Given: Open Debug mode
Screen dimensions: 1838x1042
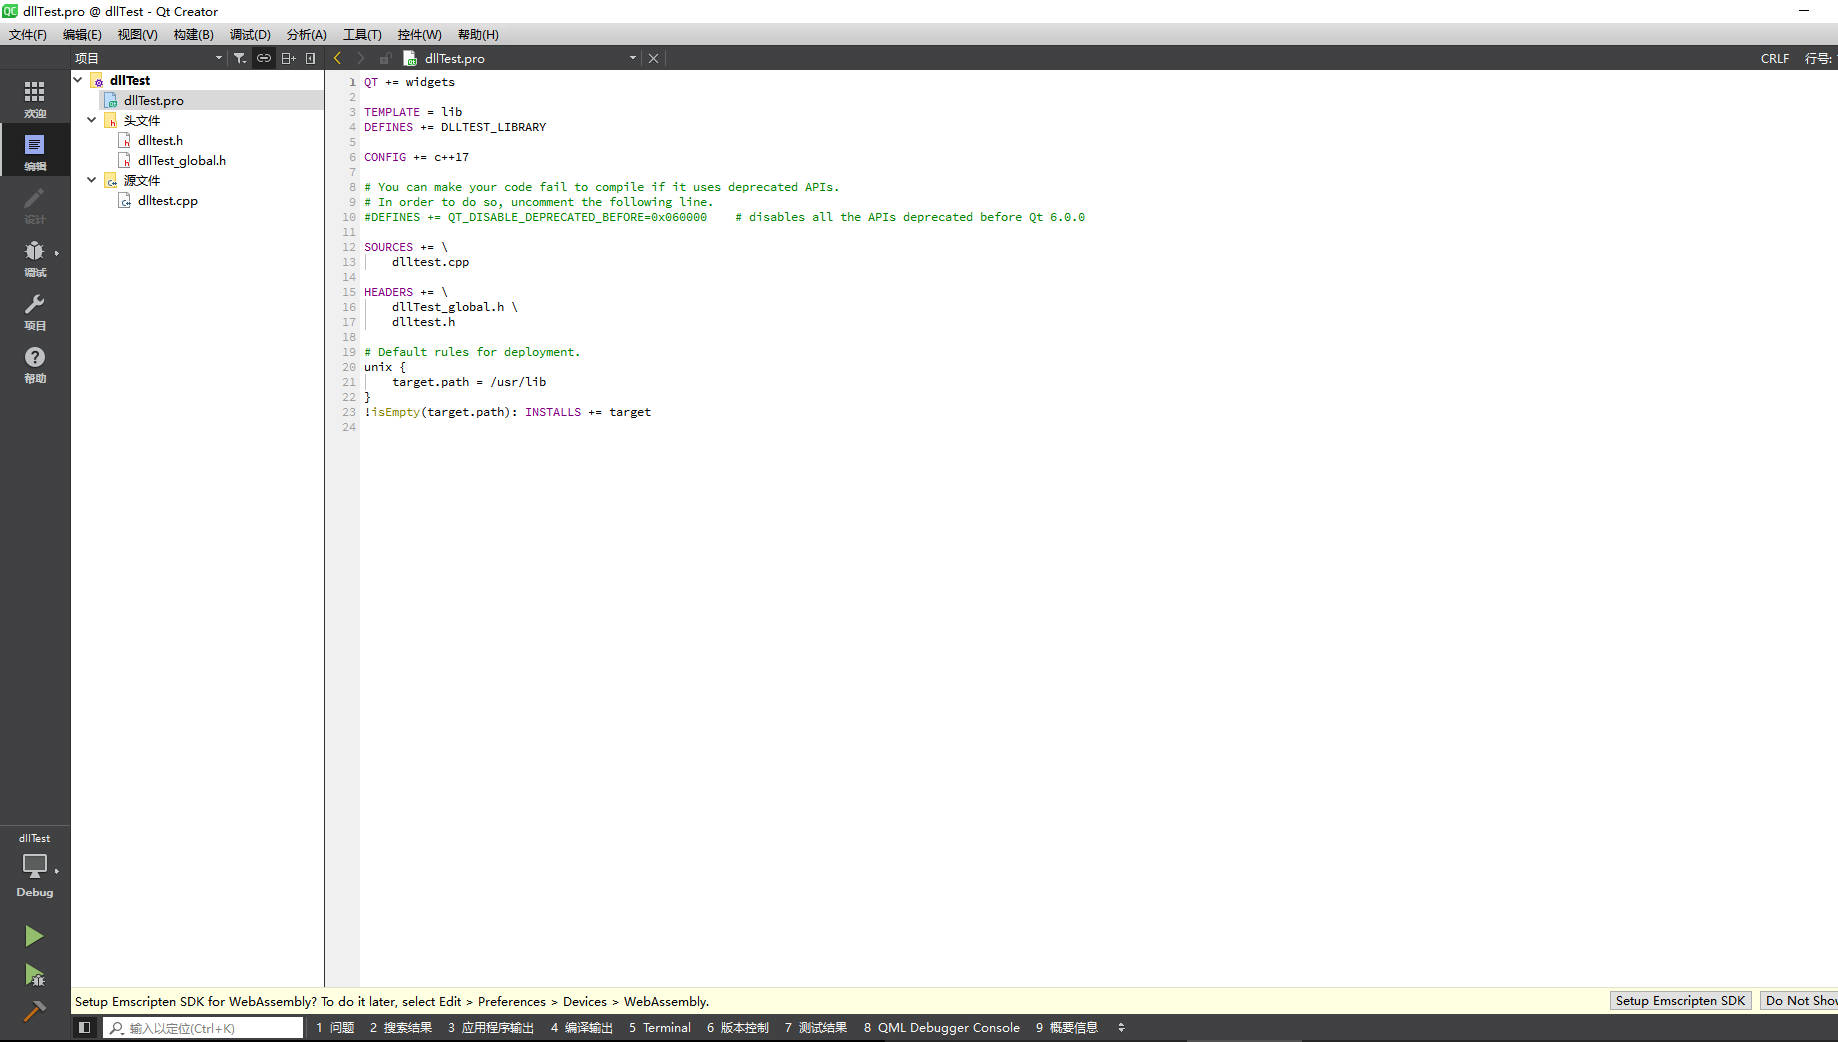Looking at the screenshot, I should pos(35,257).
